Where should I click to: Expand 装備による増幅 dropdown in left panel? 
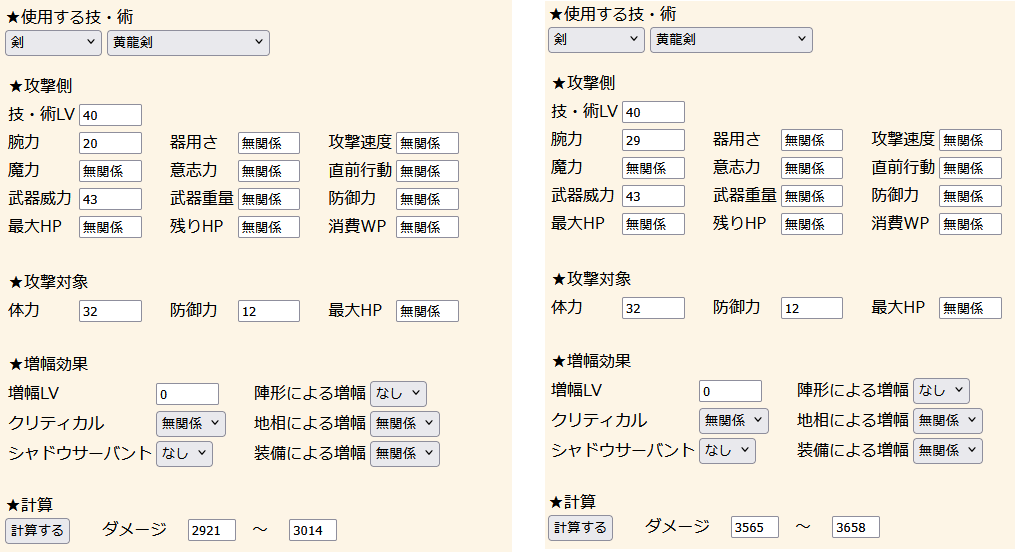[x=404, y=453]
